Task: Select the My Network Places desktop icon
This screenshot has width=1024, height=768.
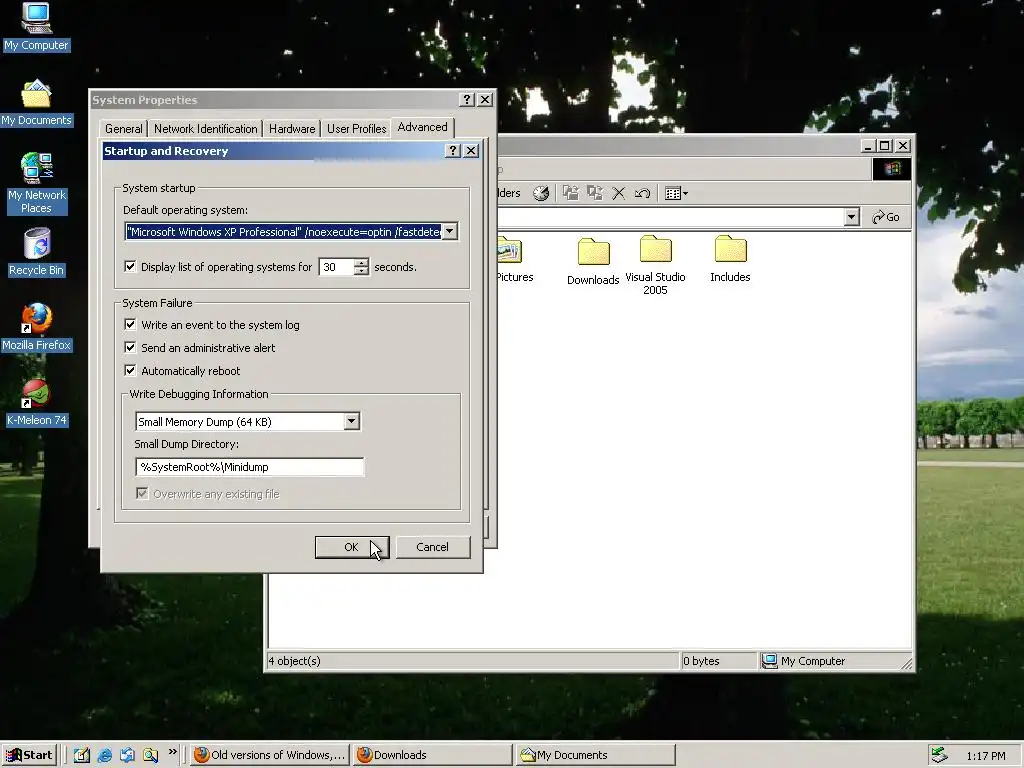Action: coord(36,184)
